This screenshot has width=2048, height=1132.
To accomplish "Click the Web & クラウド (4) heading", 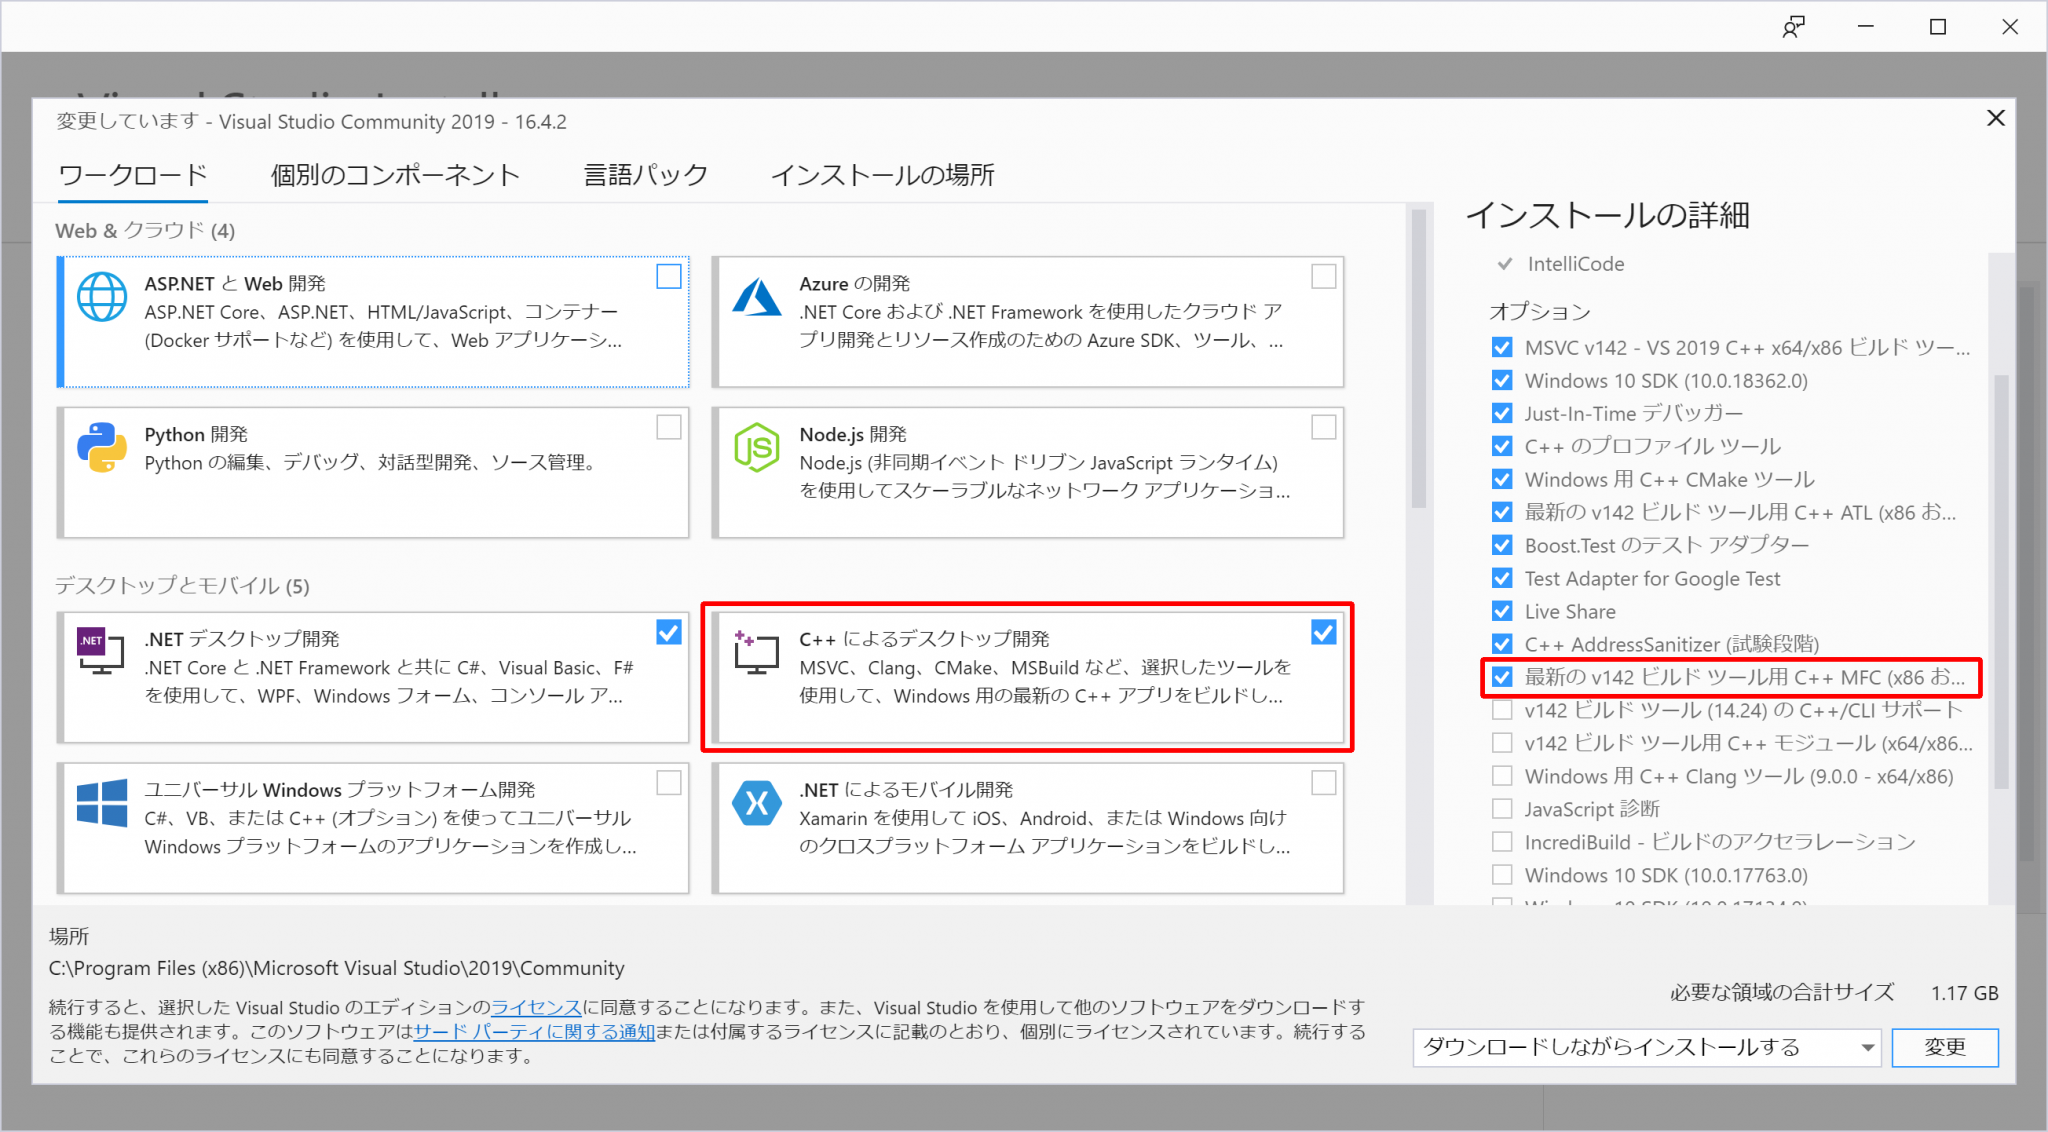I will pos(145,230).
